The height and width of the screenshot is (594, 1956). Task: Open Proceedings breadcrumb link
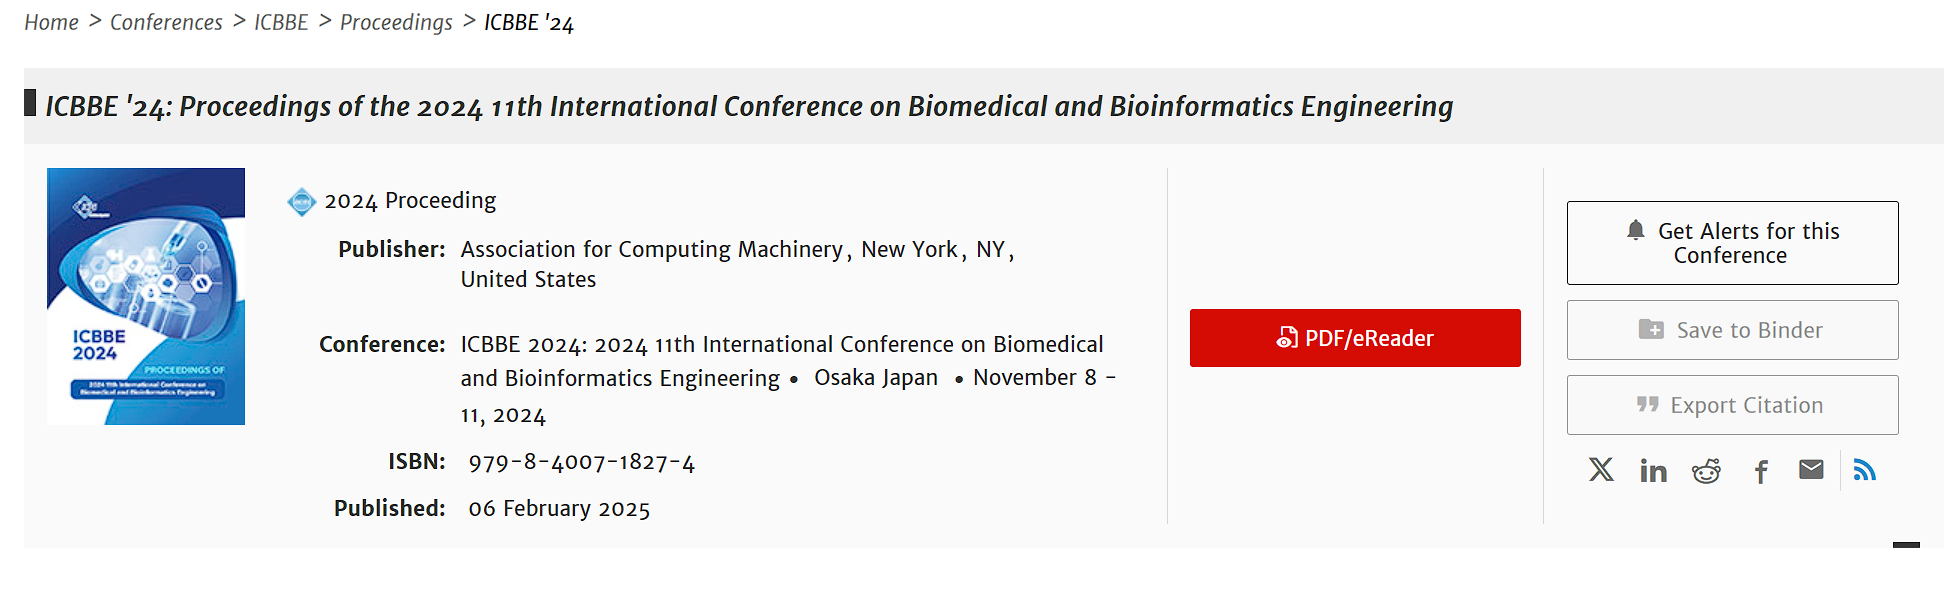click(396, 22)
